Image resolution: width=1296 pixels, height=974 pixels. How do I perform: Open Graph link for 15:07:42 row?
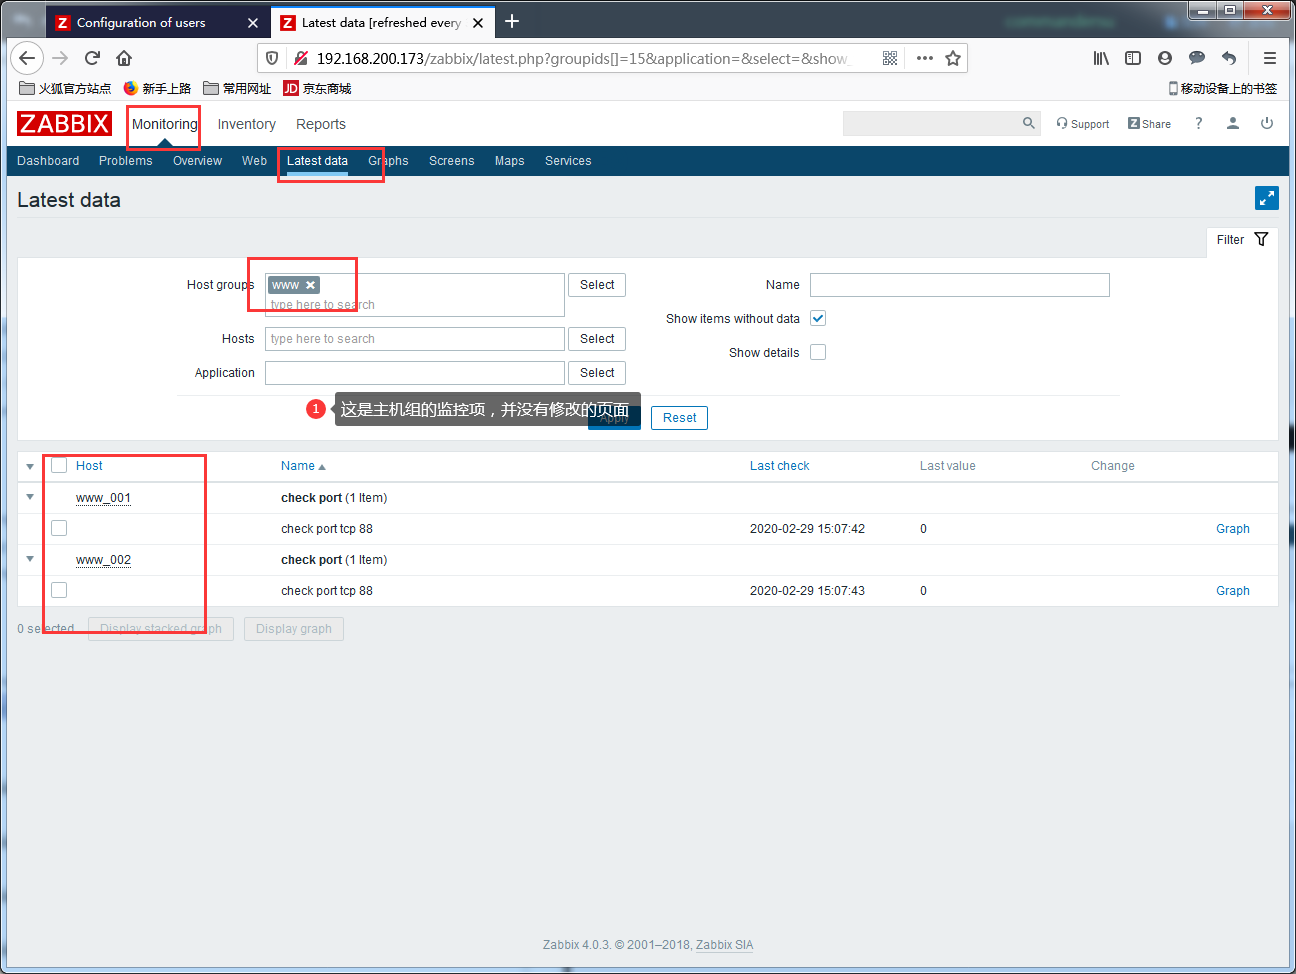click(x=1233, y=529)
